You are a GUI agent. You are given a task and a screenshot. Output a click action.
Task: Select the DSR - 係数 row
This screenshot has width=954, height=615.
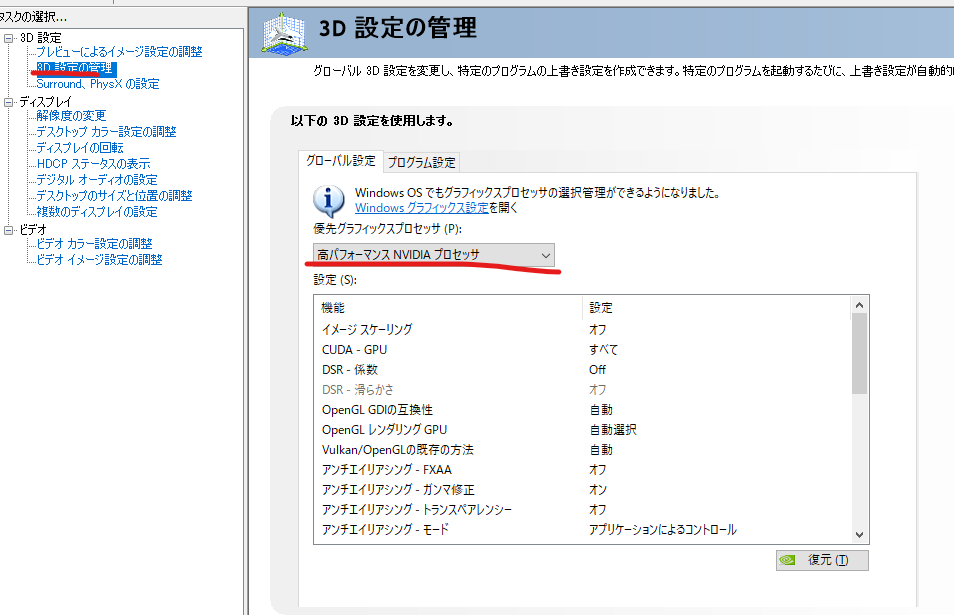tap(582, 369)
